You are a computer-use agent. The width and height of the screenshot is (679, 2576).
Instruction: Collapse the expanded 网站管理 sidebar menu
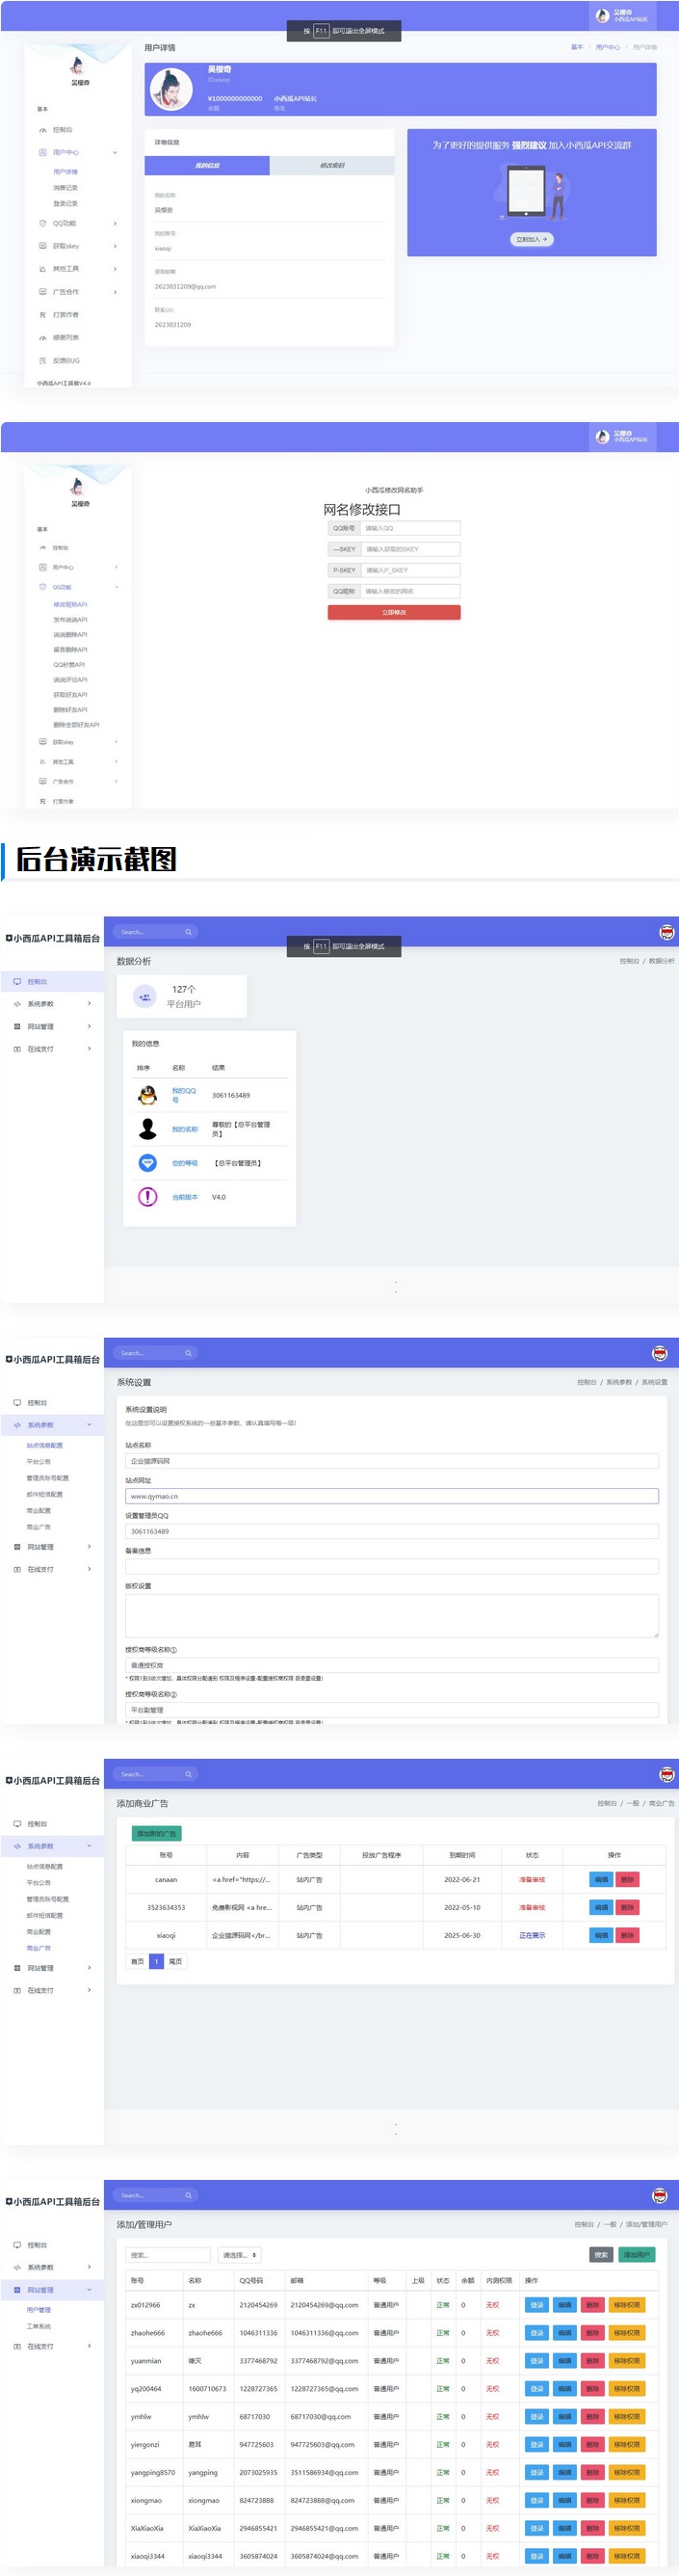(89, 2290)
